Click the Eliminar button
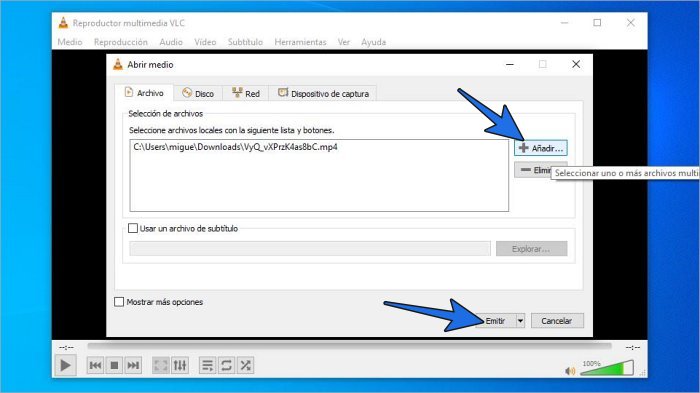 coord(534,170)
